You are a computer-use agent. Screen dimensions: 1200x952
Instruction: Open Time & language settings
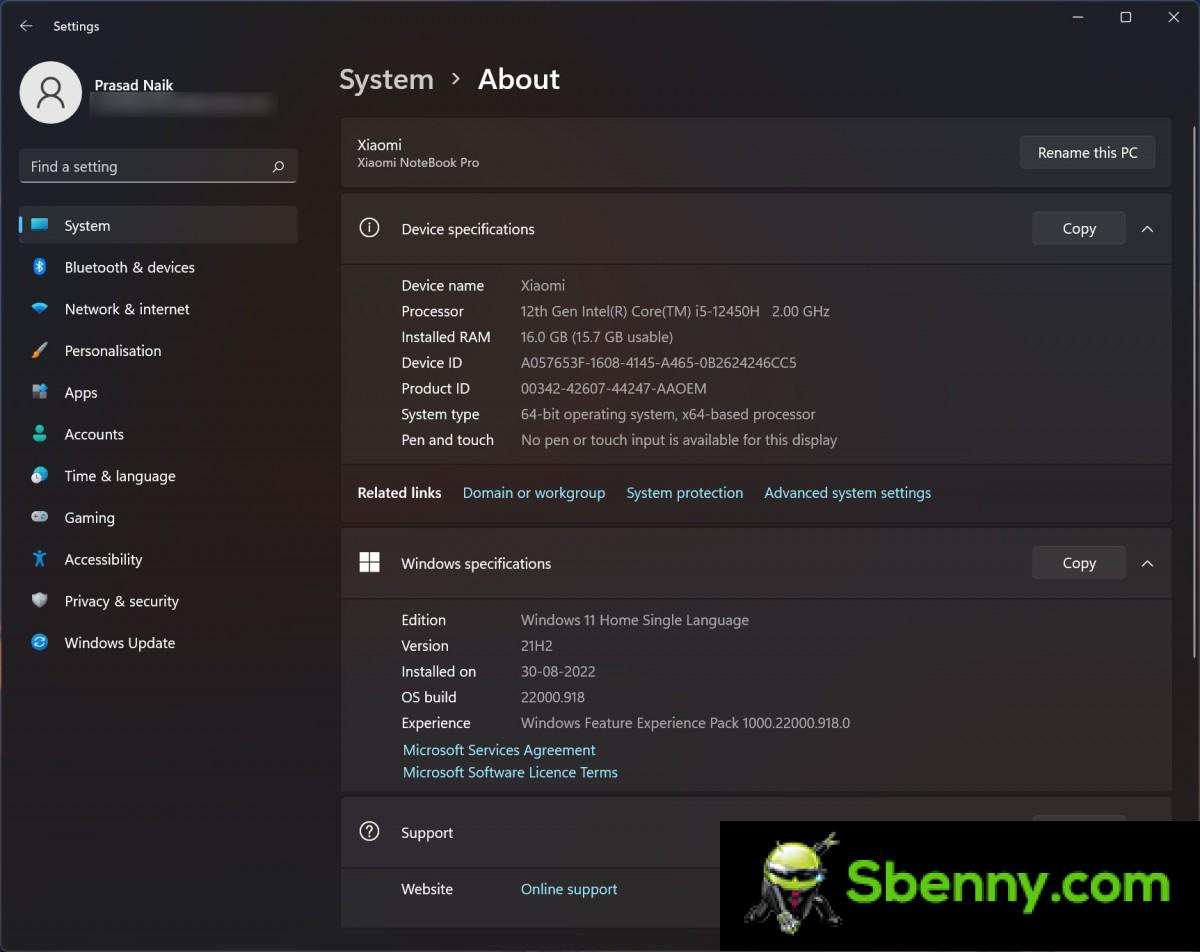(158, 476)
